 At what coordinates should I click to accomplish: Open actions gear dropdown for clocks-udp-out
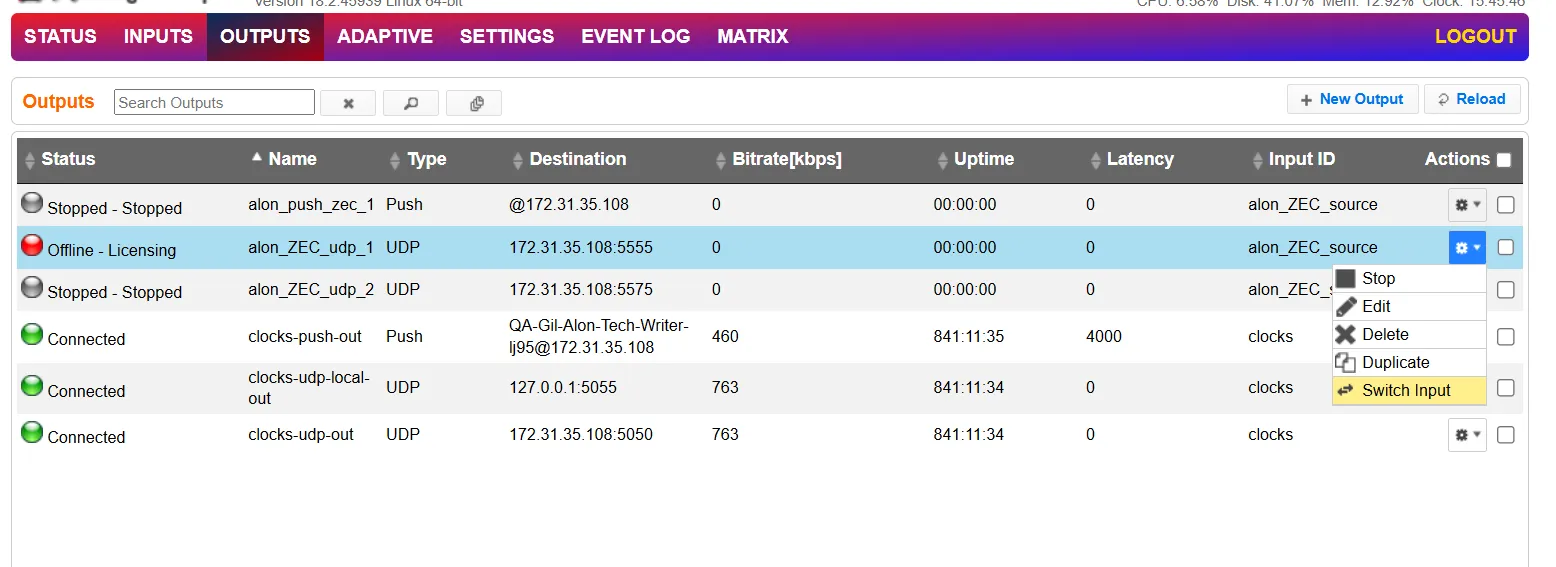1467,435
